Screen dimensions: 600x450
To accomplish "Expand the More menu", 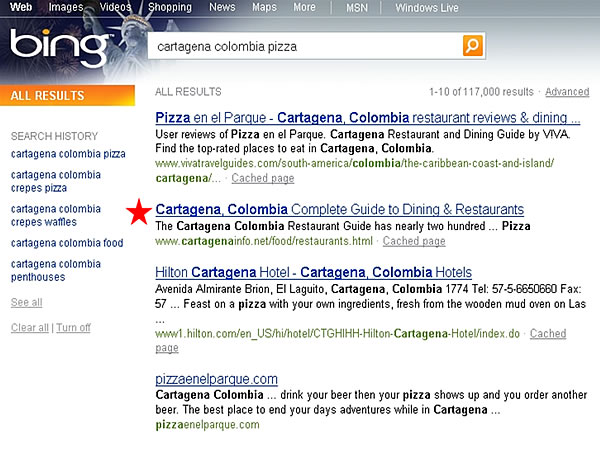I will coord(304,7).
